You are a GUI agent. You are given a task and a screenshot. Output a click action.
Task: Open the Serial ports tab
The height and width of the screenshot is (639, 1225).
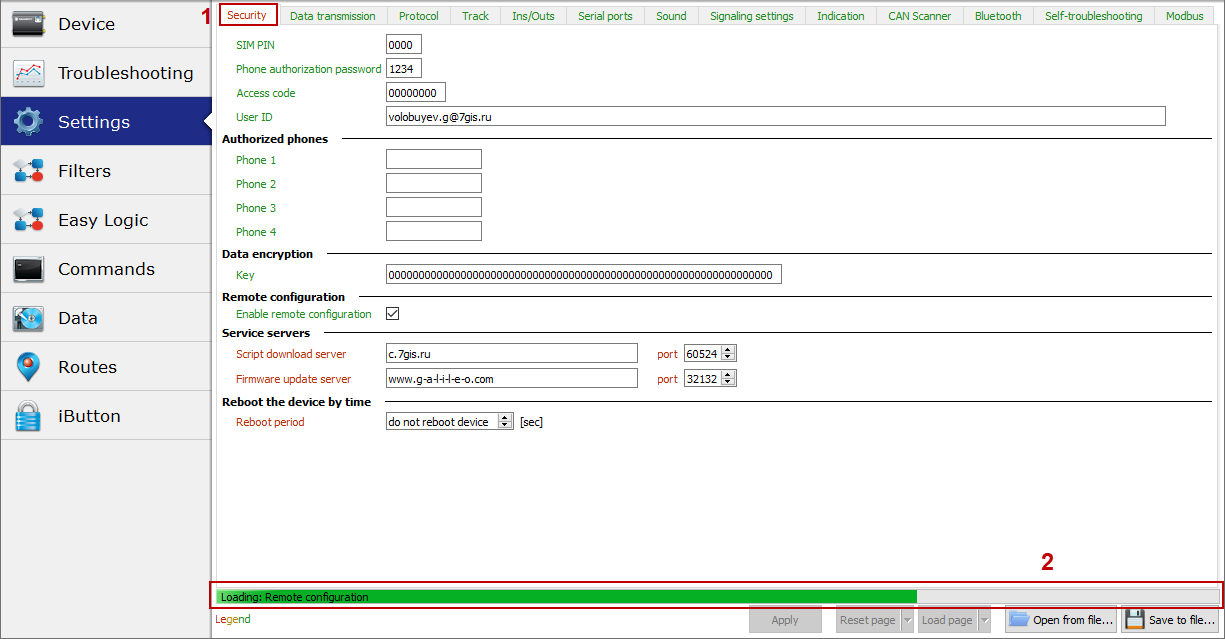(x=606, y=16)
